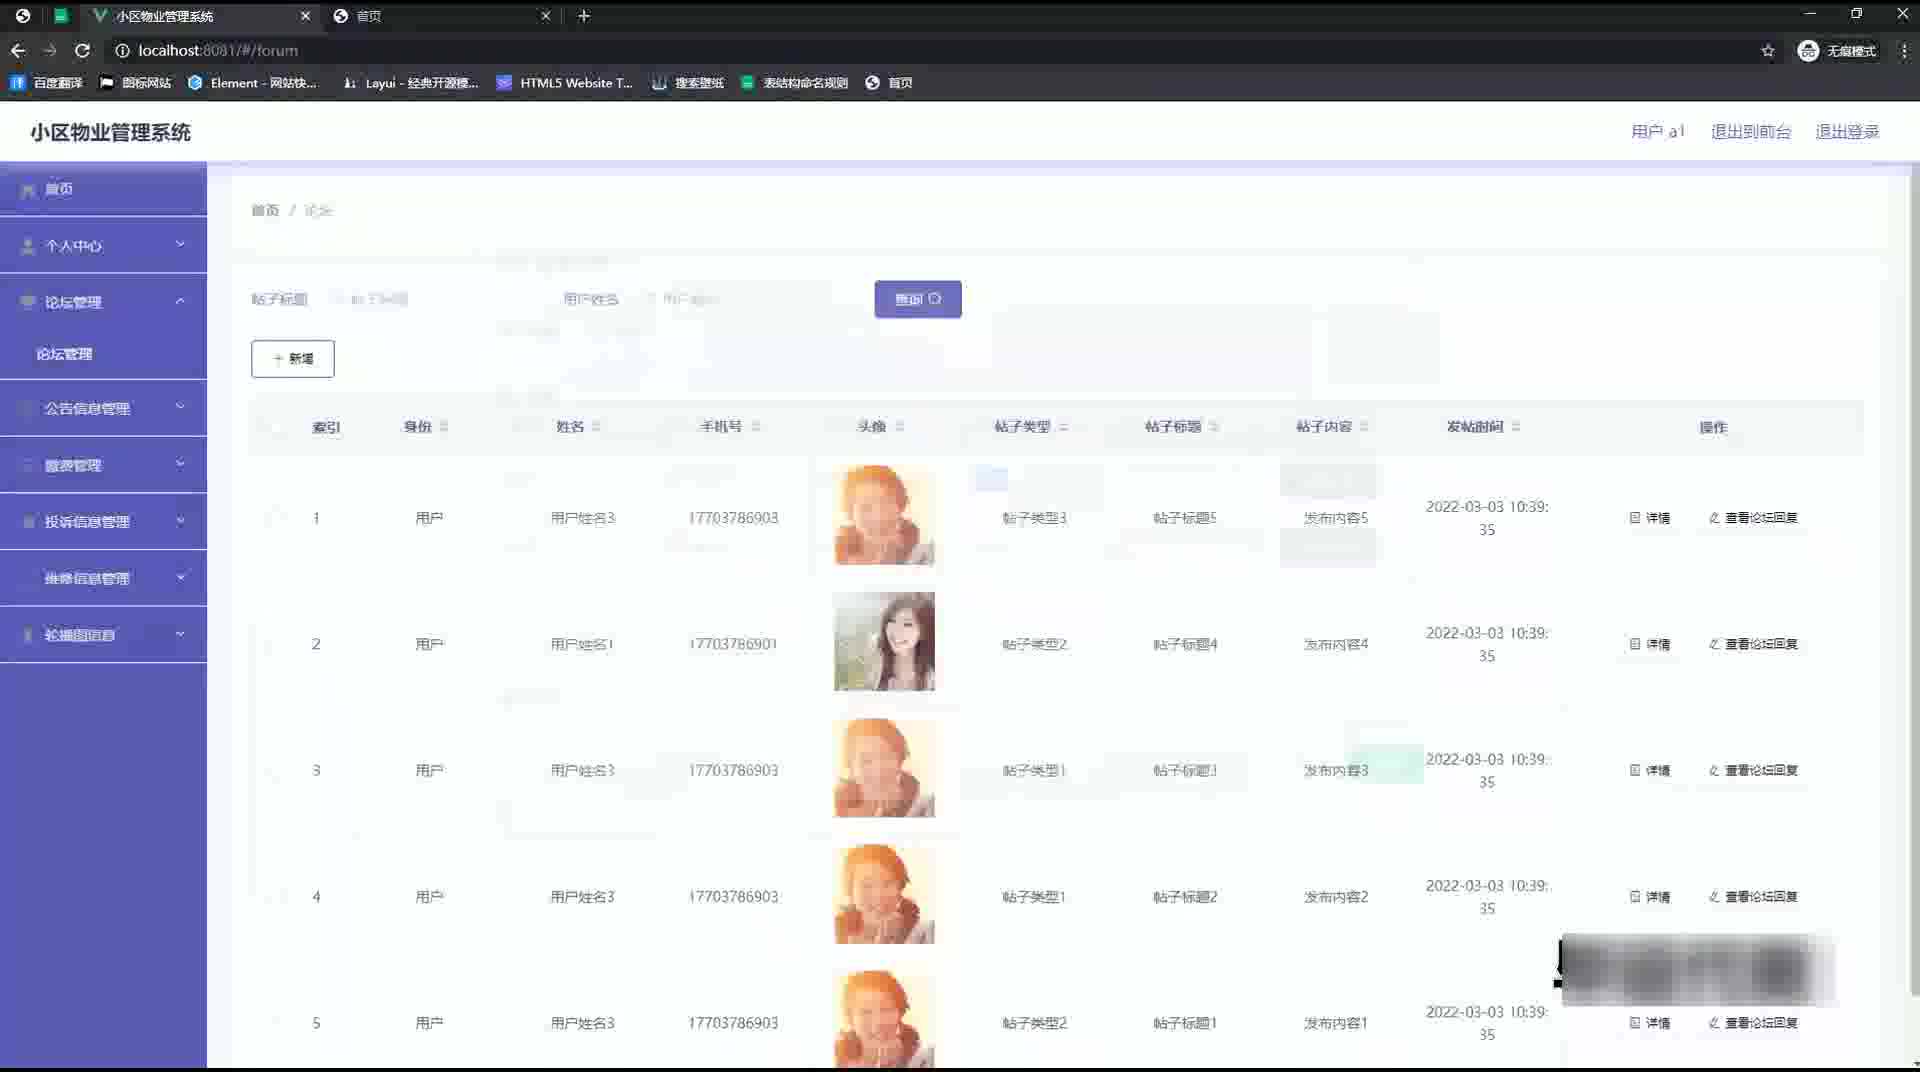Image resolution: width=1920 pixels, height=1072 pixels.
Task: Open 公告信息管理 sidebar menu
Action: click(104, 408)
